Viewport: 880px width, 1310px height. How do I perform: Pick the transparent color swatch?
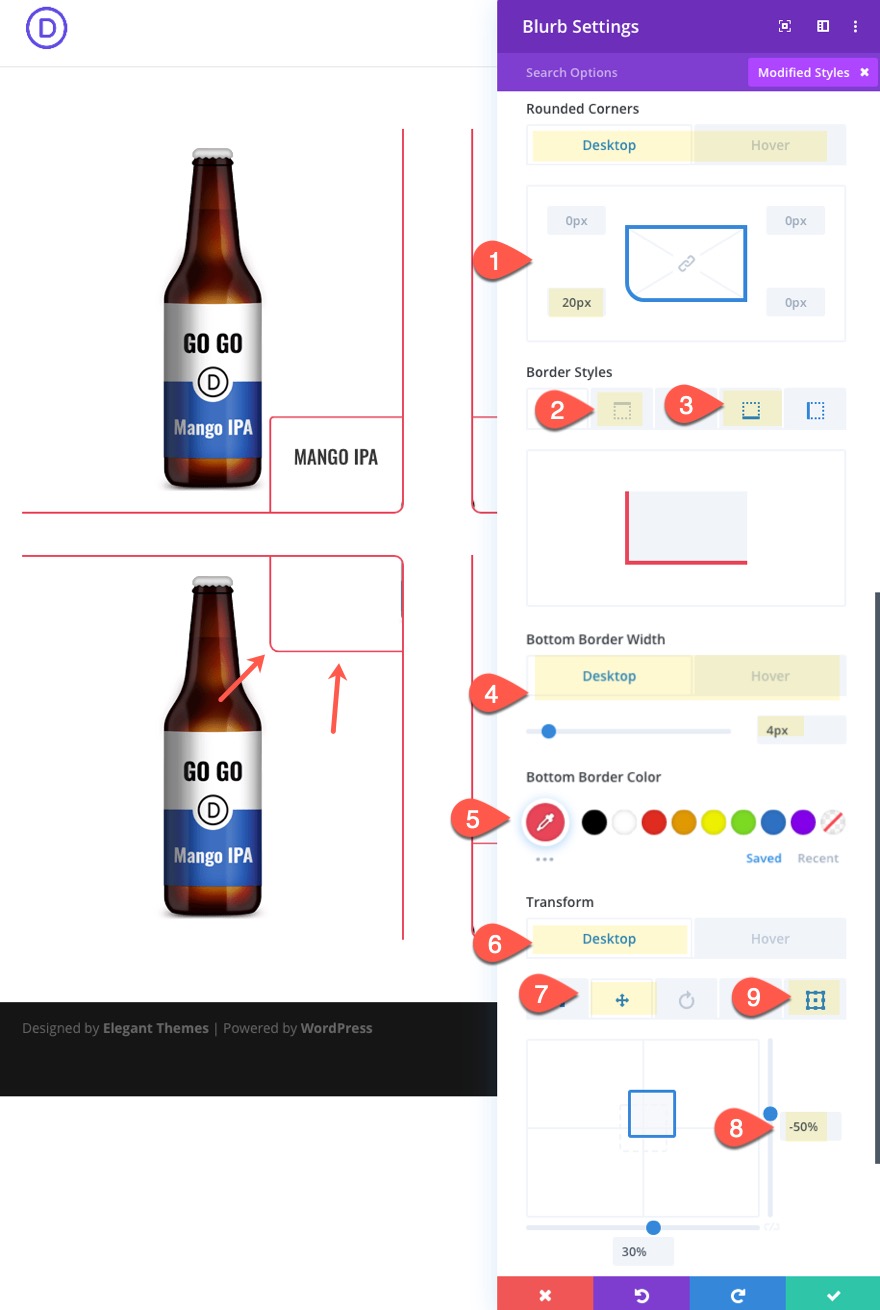coord(833,823)
